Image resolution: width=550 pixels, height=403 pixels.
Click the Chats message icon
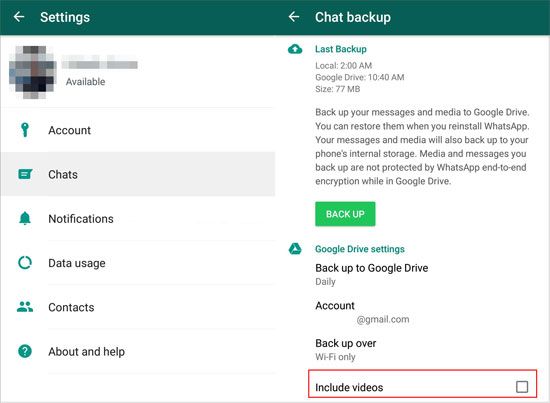[25, 174]
